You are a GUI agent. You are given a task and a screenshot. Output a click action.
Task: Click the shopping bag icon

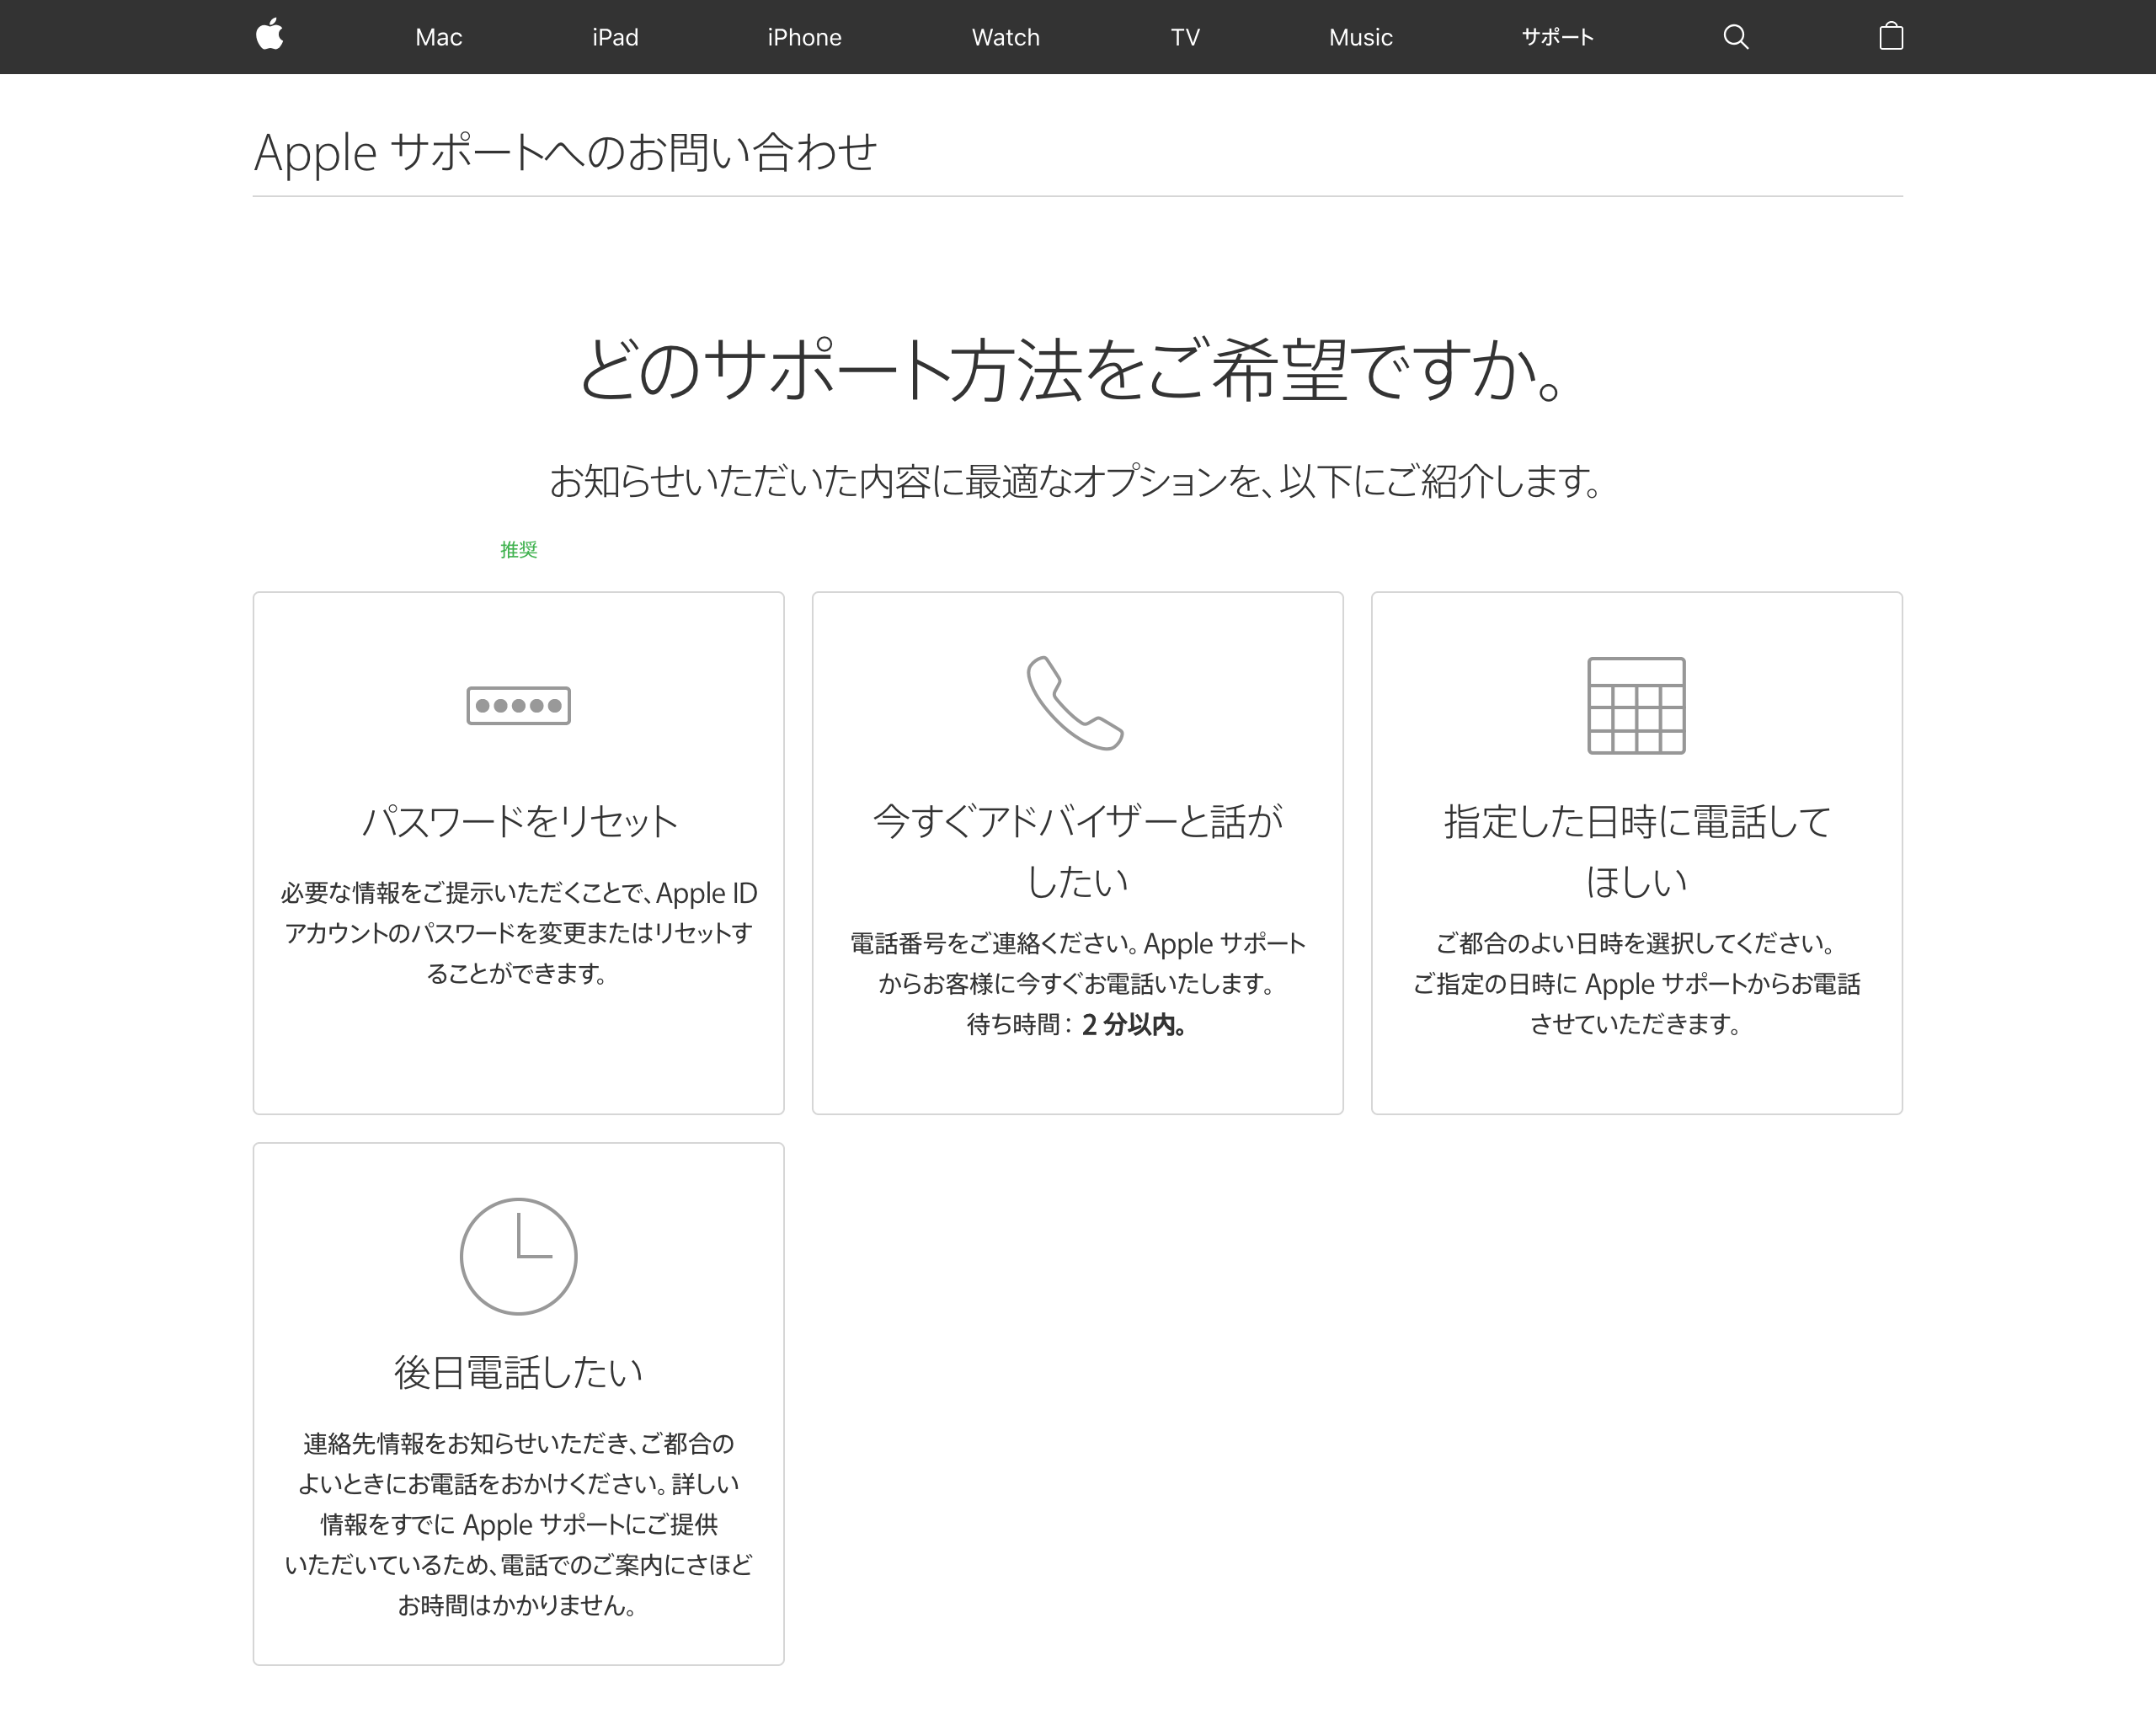click(x=1890, y=35)
